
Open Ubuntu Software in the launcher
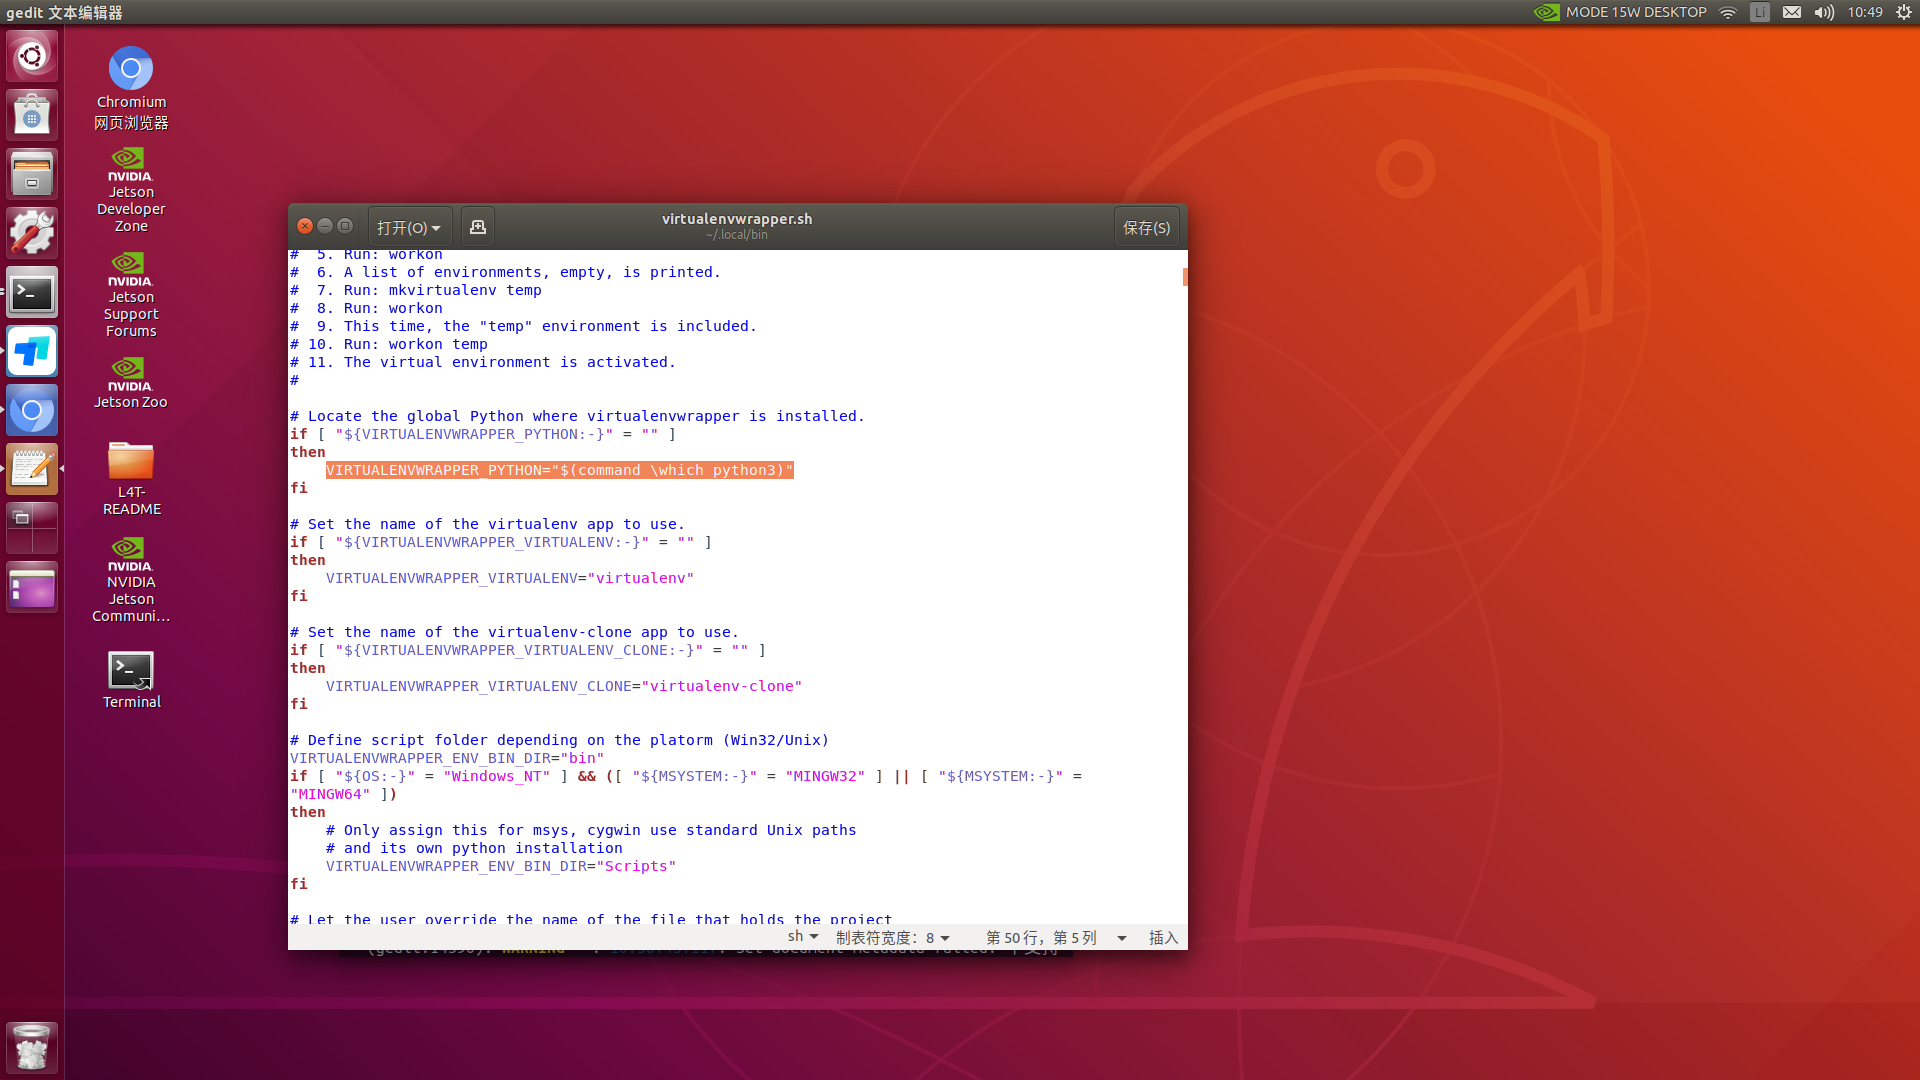click(32, 115)
